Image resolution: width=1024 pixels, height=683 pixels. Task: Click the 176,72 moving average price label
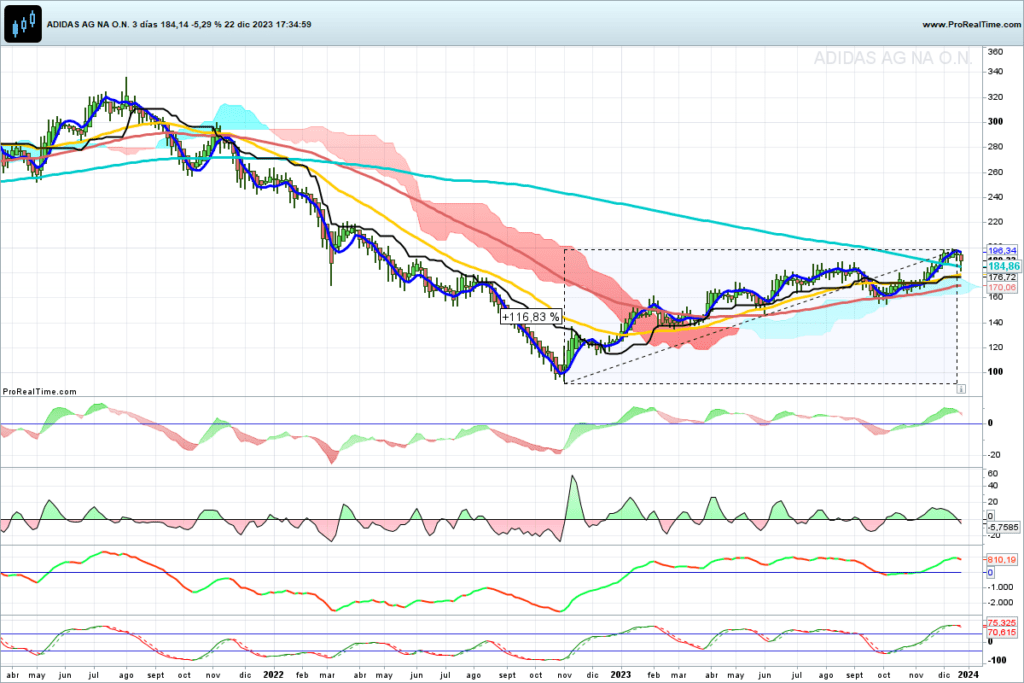[1002, 278]
